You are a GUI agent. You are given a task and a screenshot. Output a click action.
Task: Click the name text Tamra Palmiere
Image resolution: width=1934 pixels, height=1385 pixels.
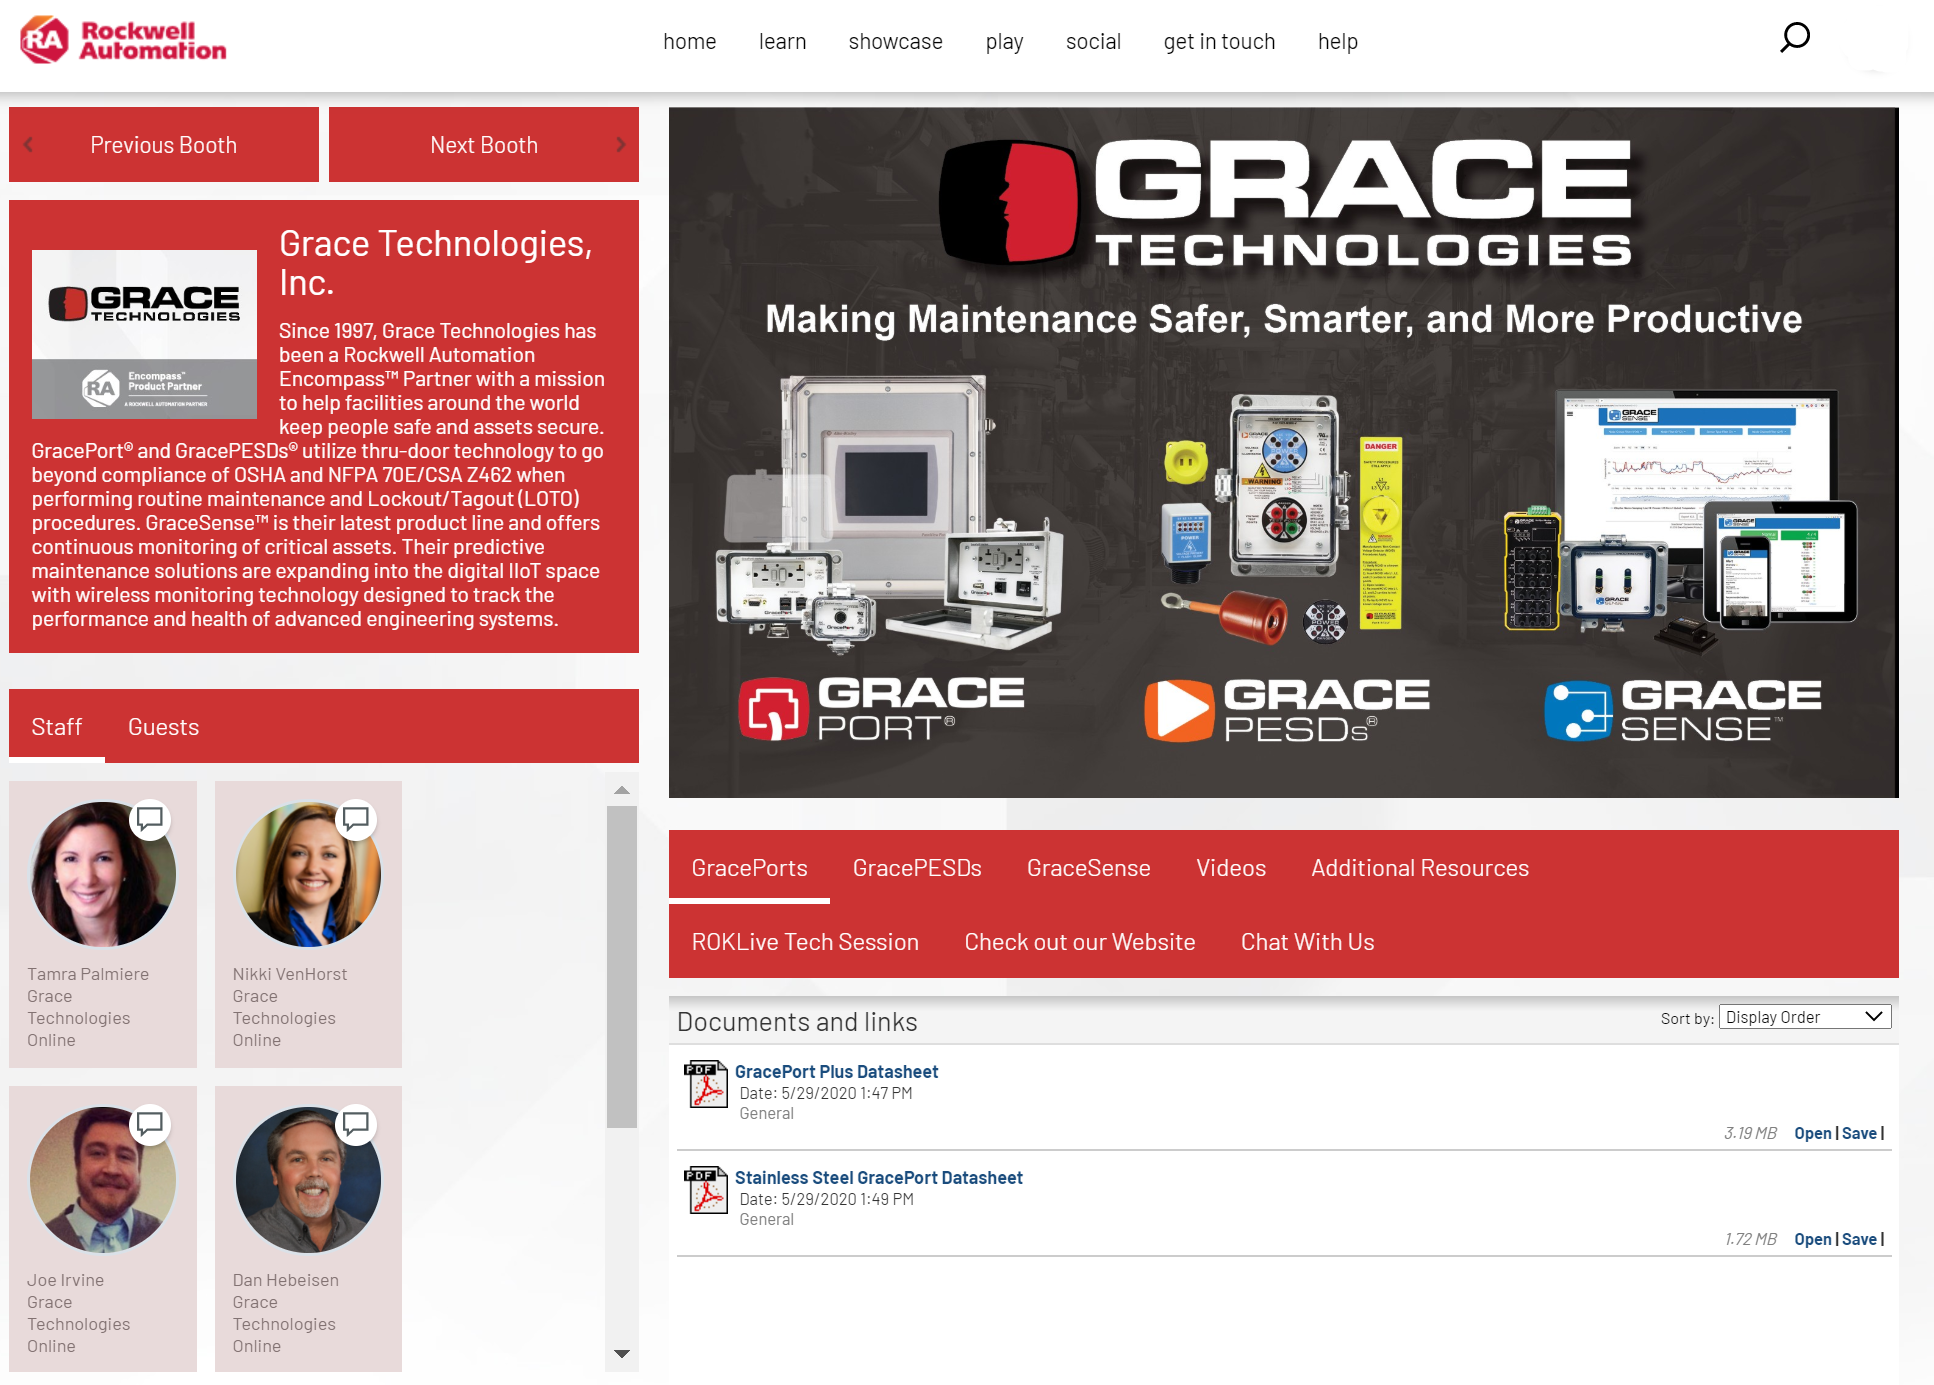click(88, 974)
